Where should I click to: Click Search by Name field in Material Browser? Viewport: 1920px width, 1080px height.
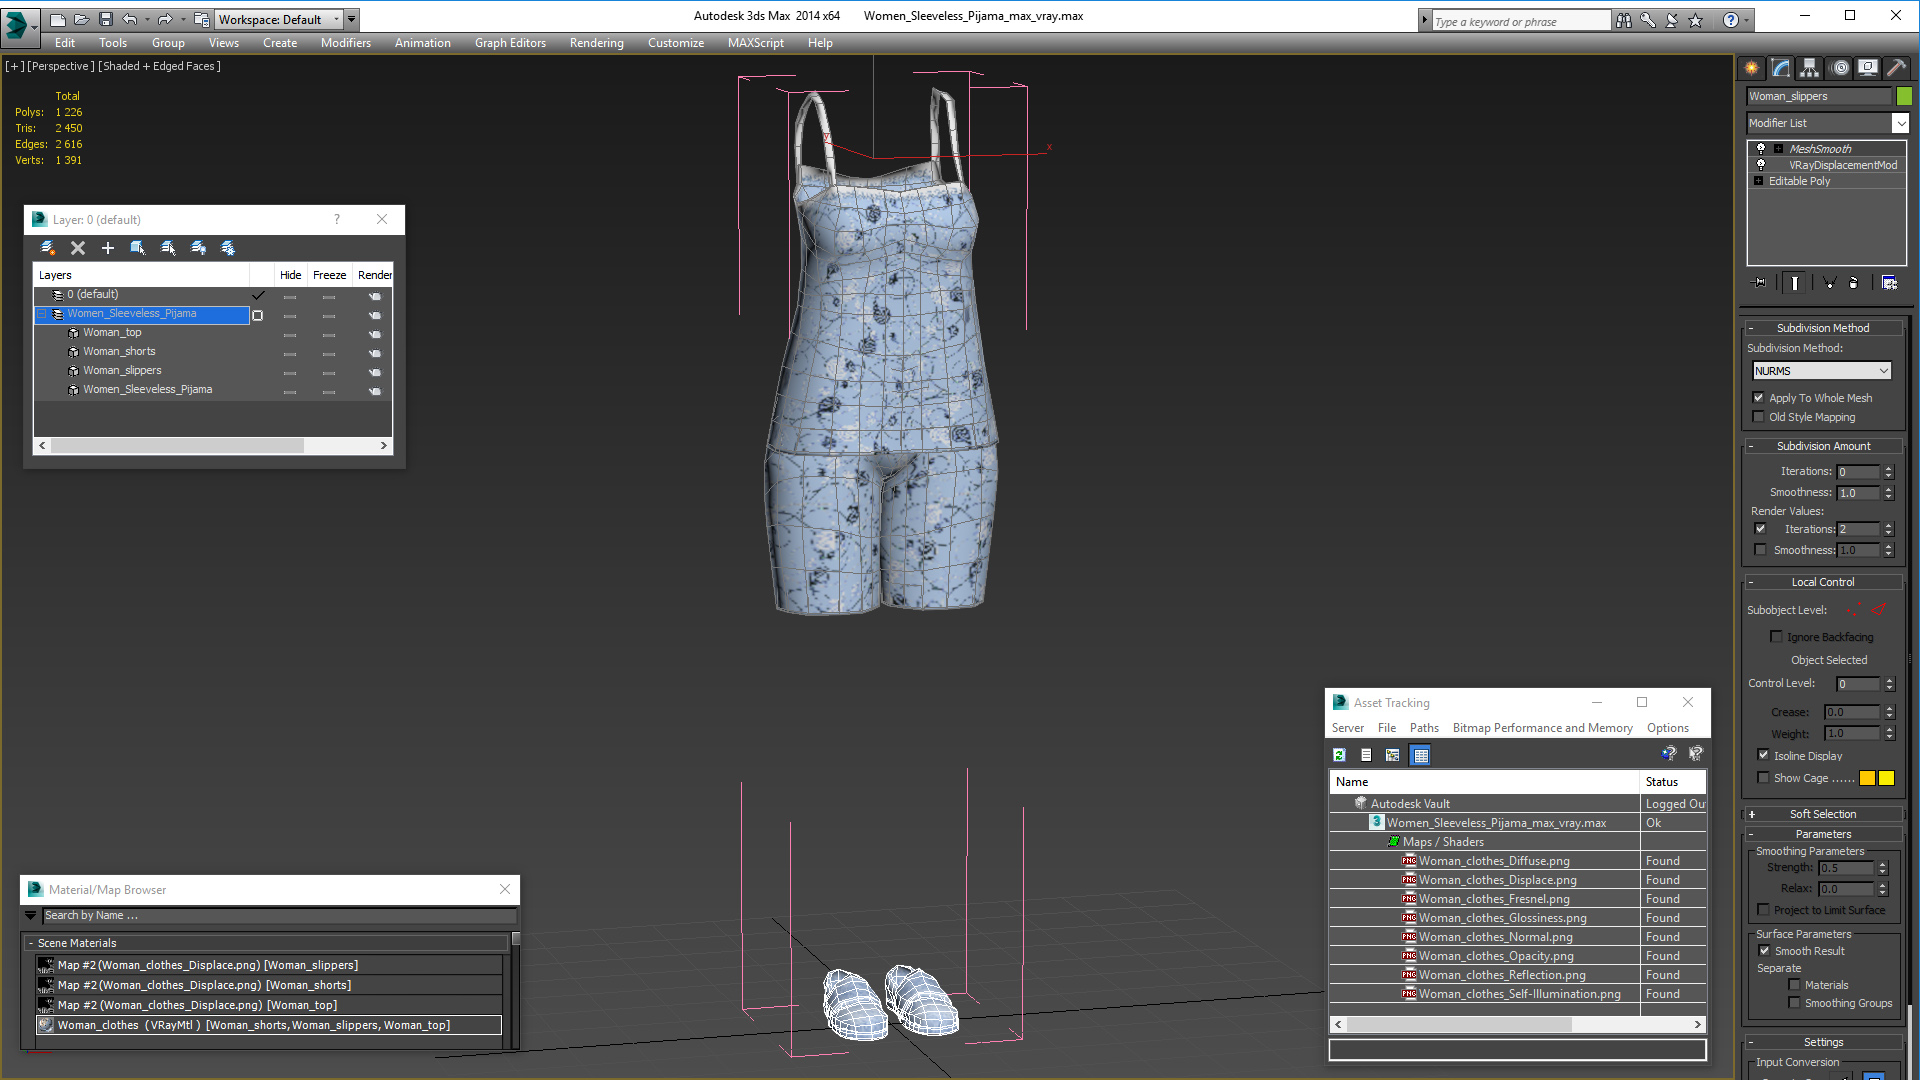[x=264, y=915]
